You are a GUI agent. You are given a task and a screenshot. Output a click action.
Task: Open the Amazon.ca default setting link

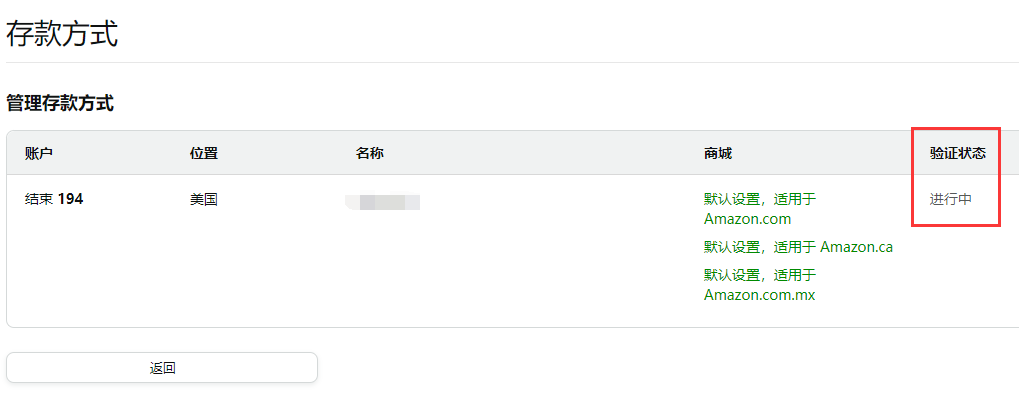pyautogui.click(x=798, y=247)
